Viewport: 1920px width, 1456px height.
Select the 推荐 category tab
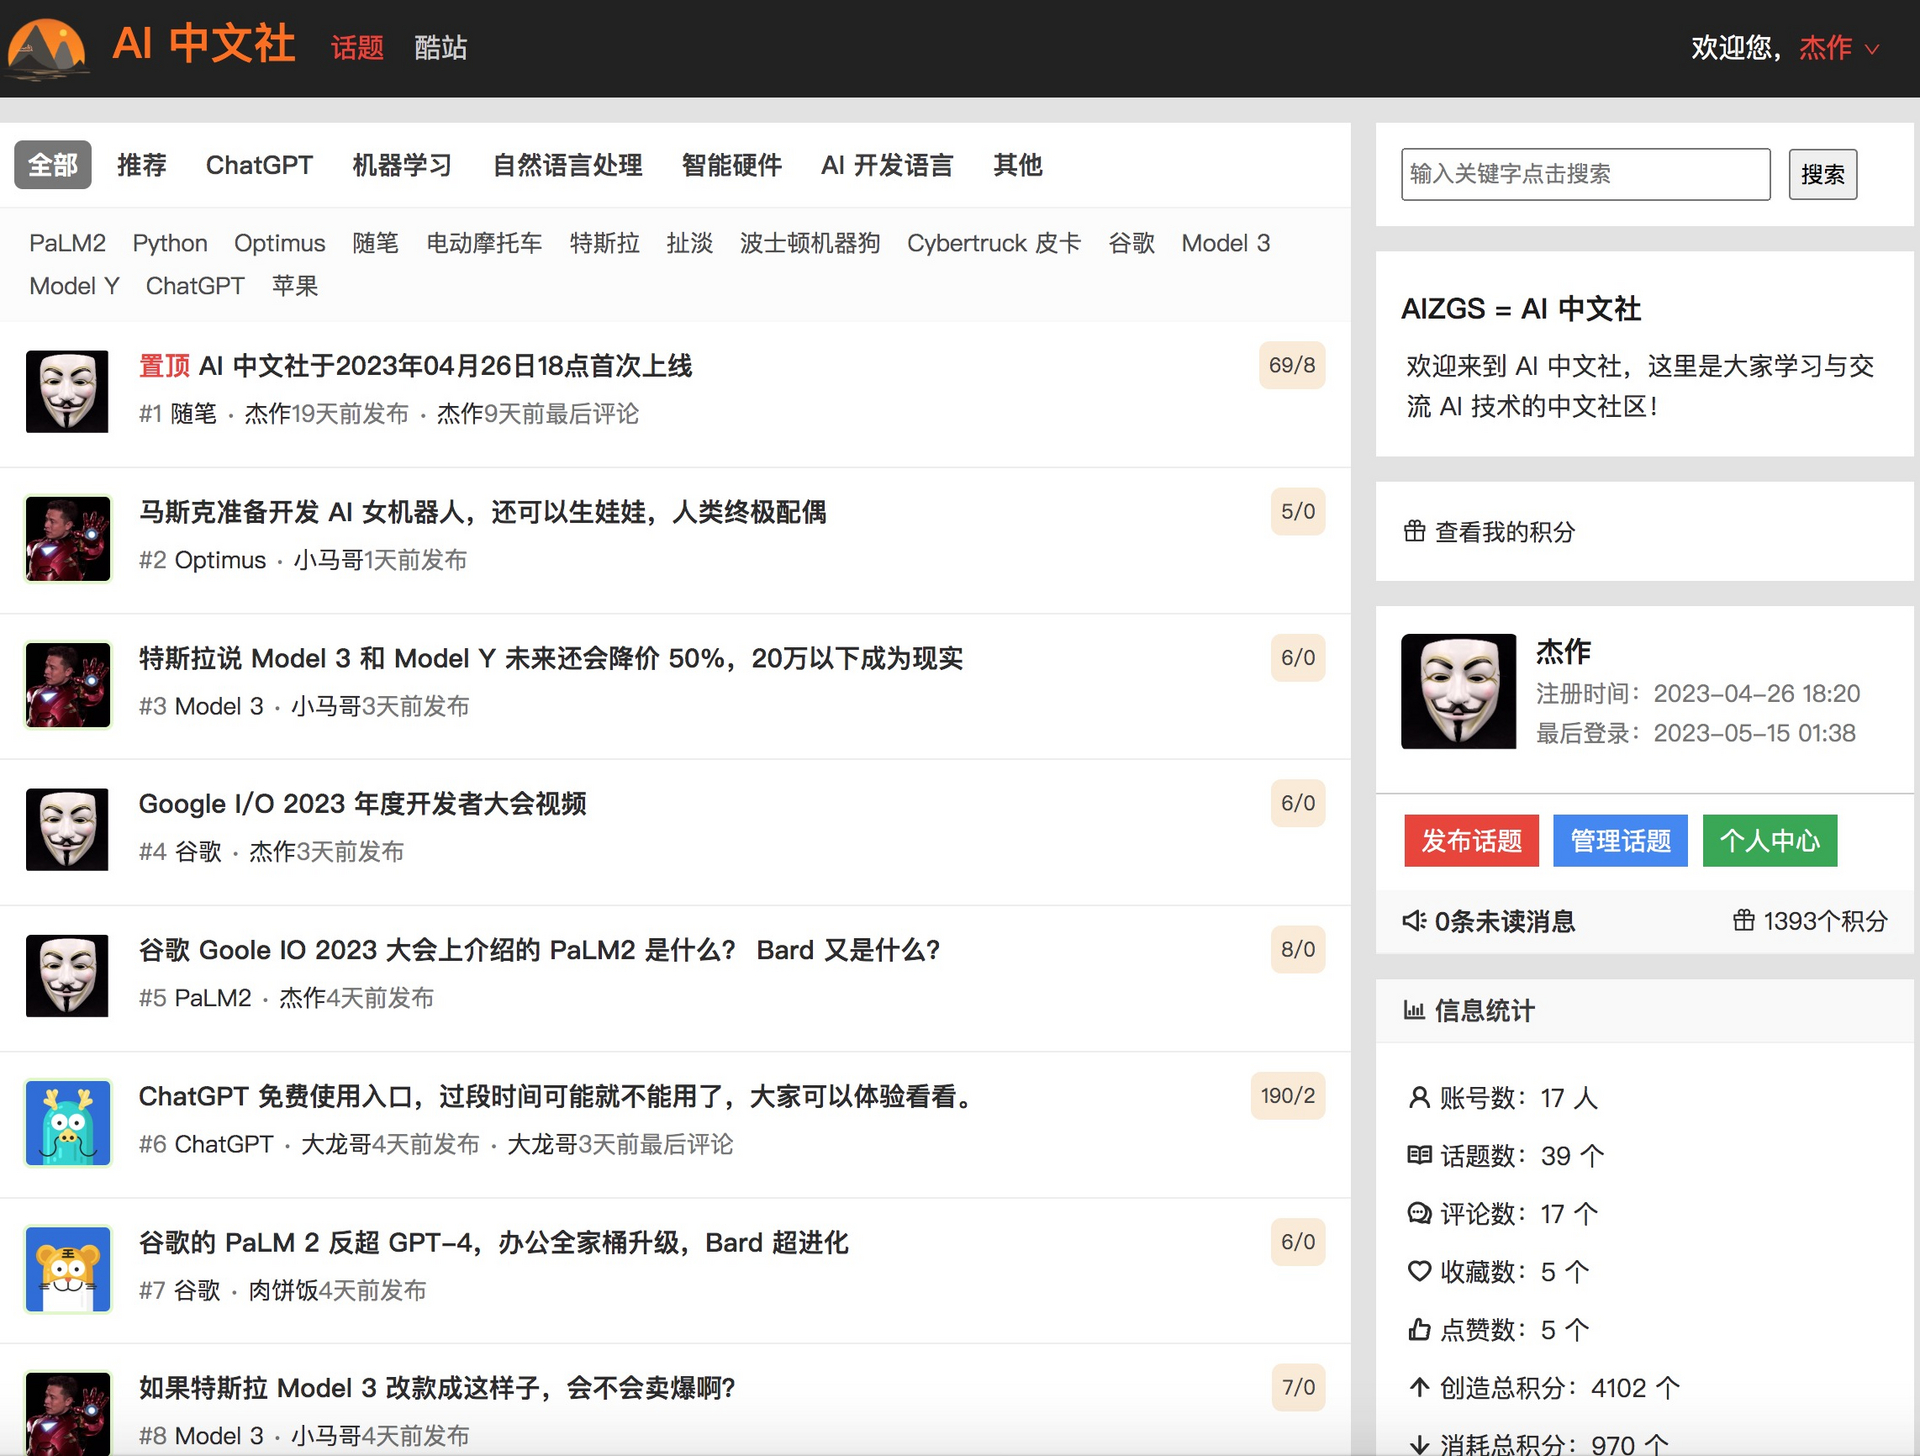pyautogui.click(x=141, y=165)
